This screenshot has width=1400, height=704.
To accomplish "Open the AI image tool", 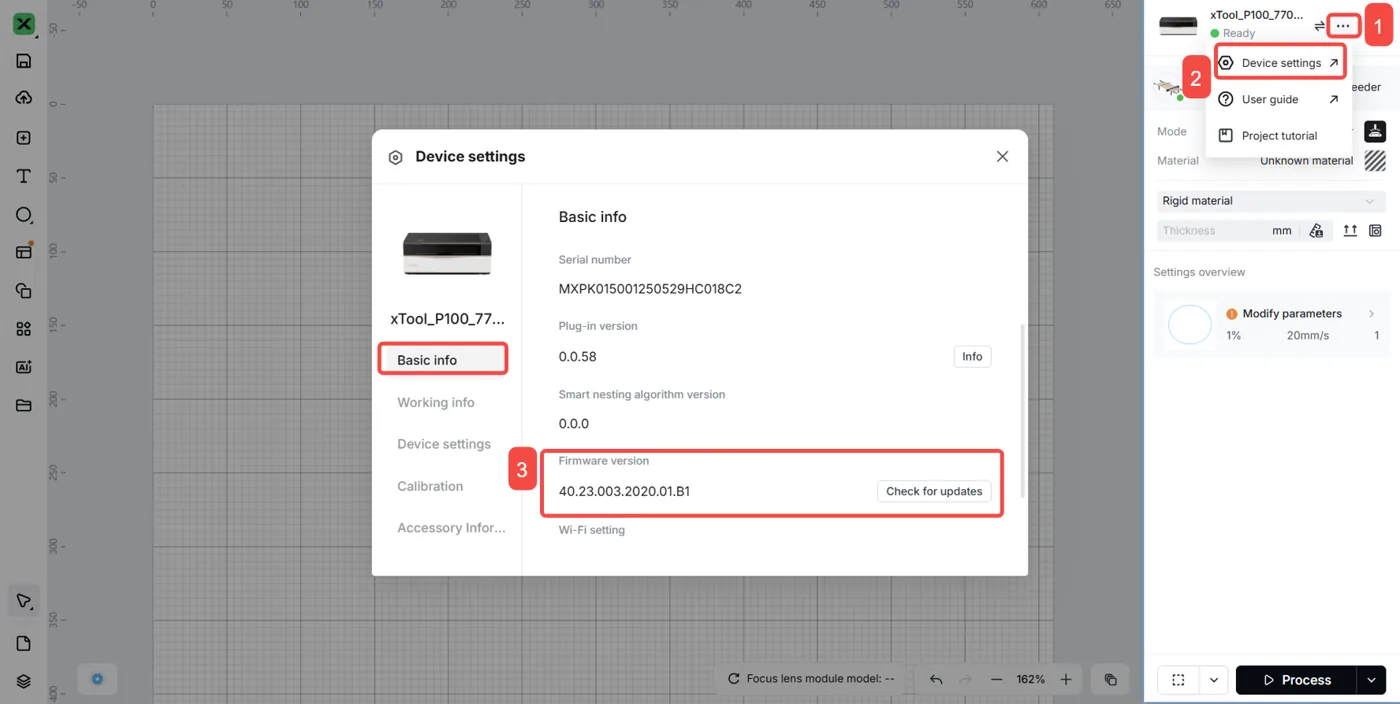I will 24,367.
